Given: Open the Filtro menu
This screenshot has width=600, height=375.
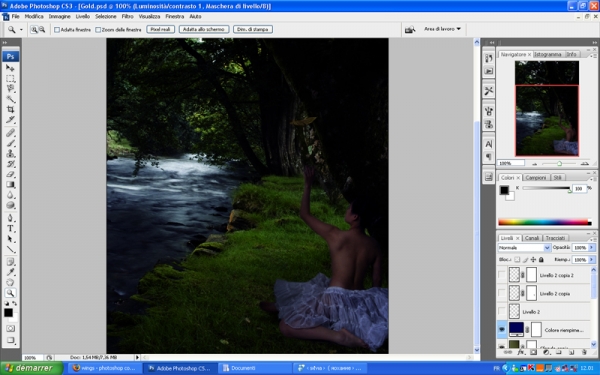Looking at the screenshot, I should pyautogui.click(x=127, y=16).
